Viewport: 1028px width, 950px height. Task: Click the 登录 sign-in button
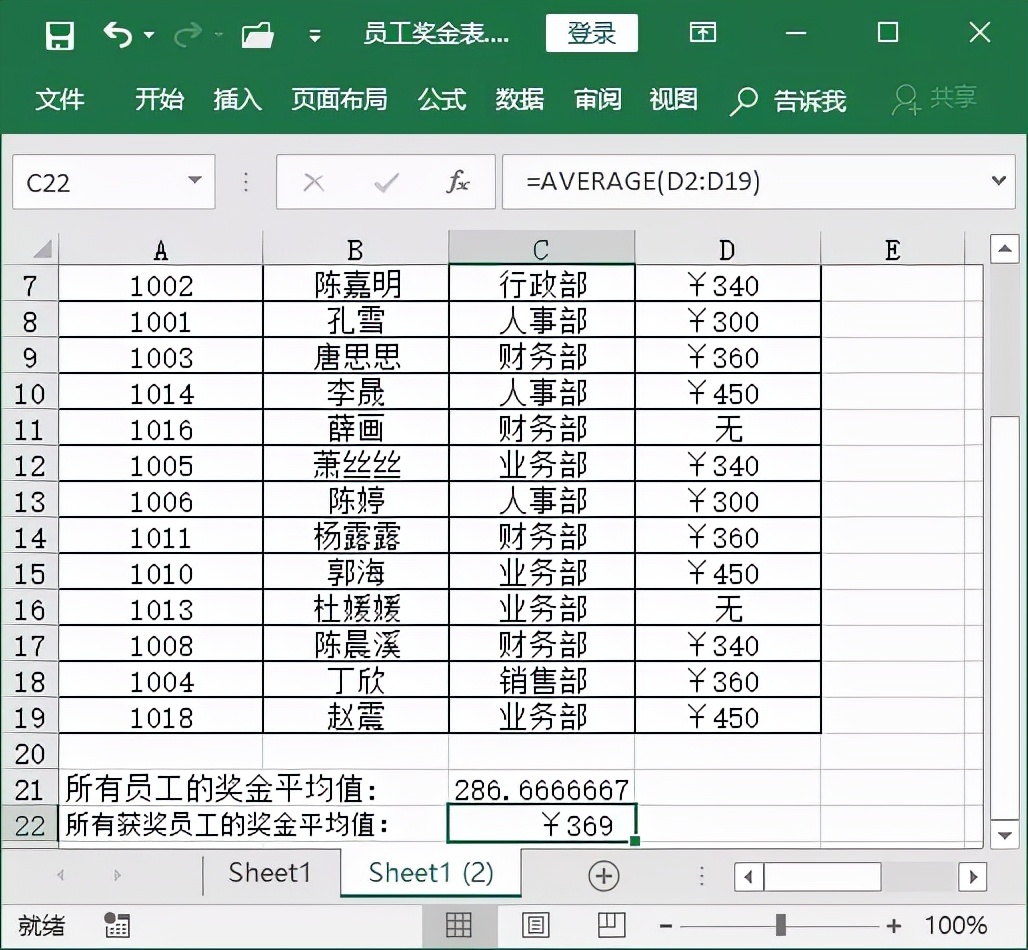591,32
